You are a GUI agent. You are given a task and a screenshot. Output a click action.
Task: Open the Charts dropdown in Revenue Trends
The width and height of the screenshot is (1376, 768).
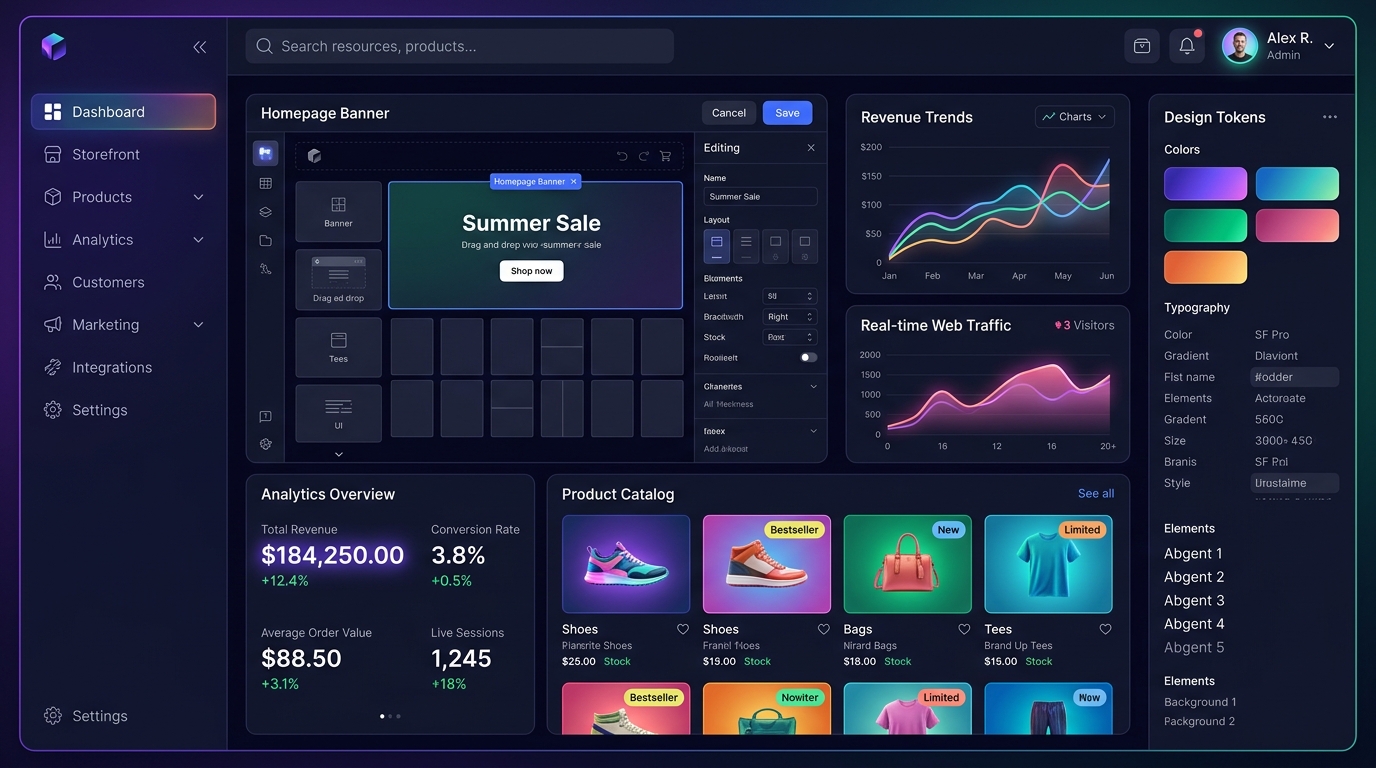point(1075,117)
